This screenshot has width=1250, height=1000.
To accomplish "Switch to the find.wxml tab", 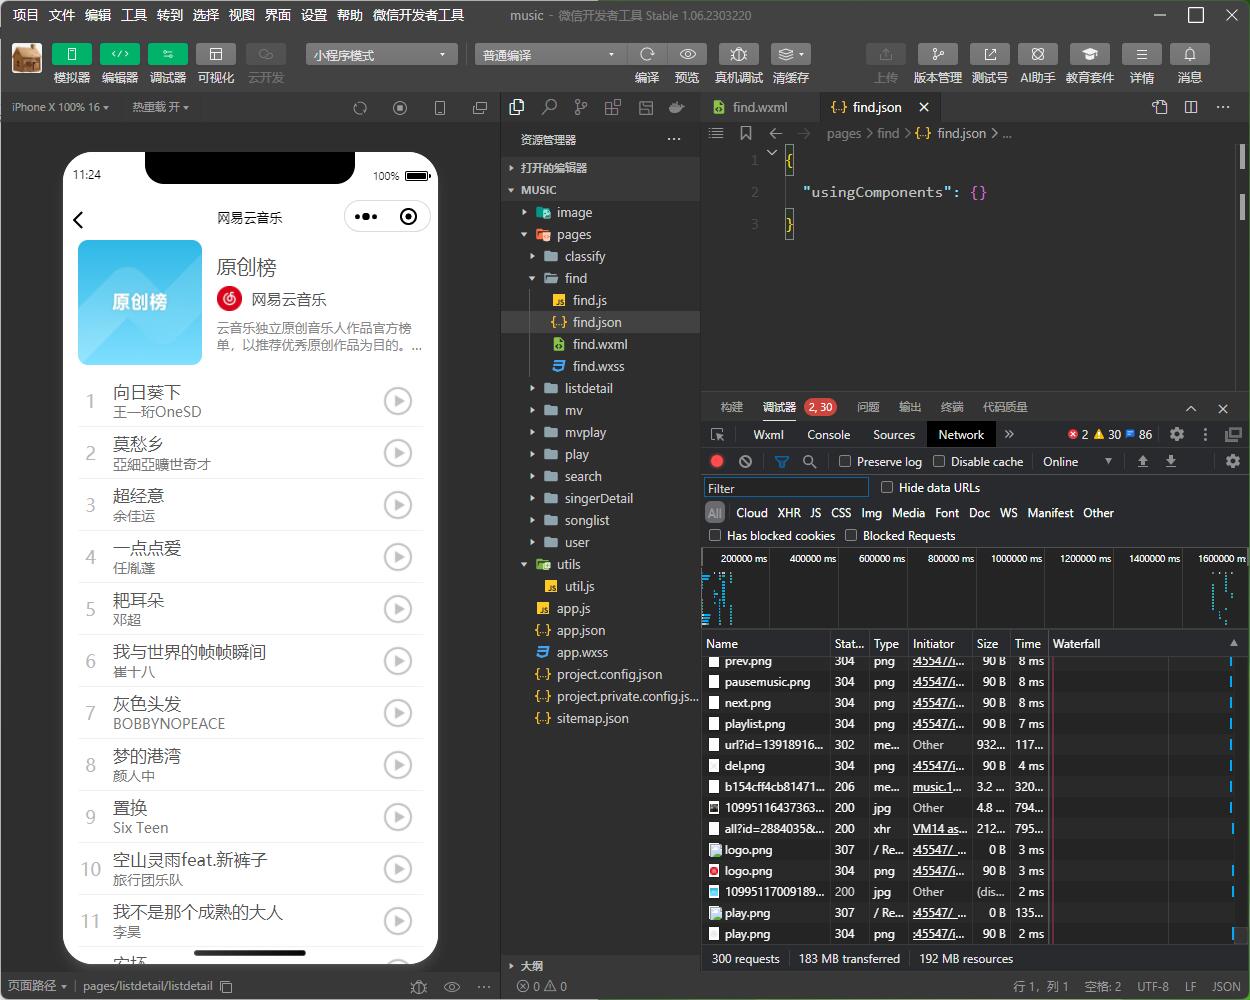I will click(760, 107).
